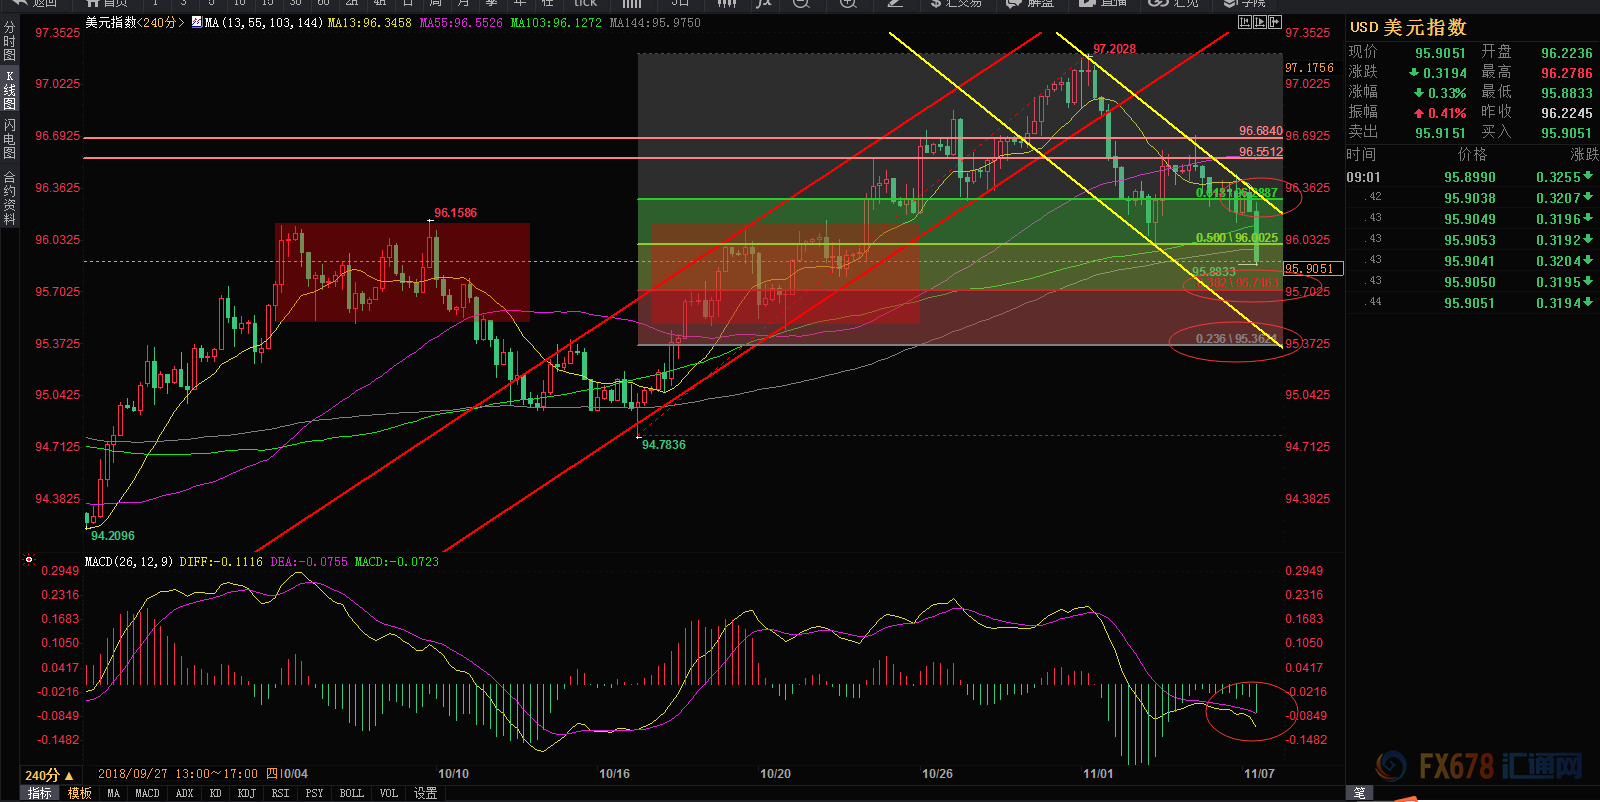This screenshot has height=802, width=1600.
Task: Toggle the BOLL indicator overlay
Action: tap(351, 793)
